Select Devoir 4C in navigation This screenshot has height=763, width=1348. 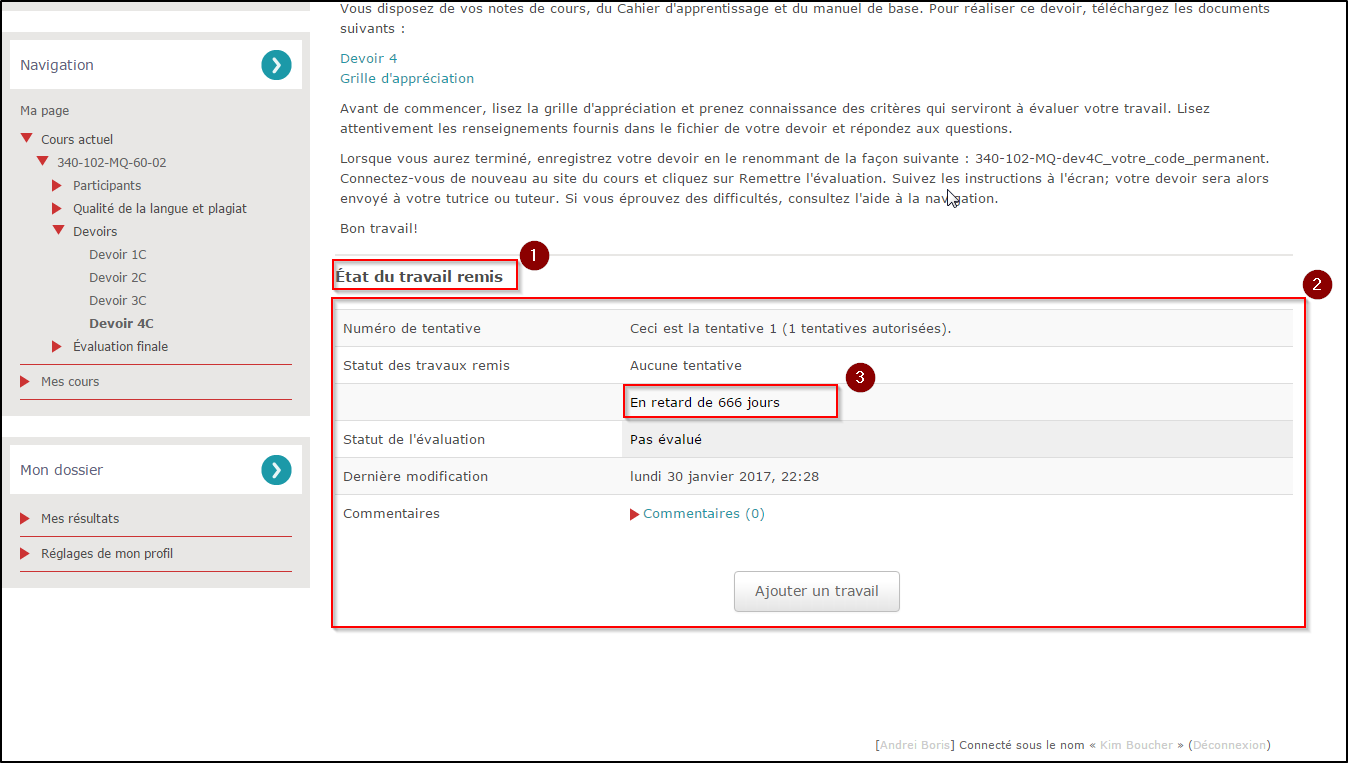pos(121,323)
